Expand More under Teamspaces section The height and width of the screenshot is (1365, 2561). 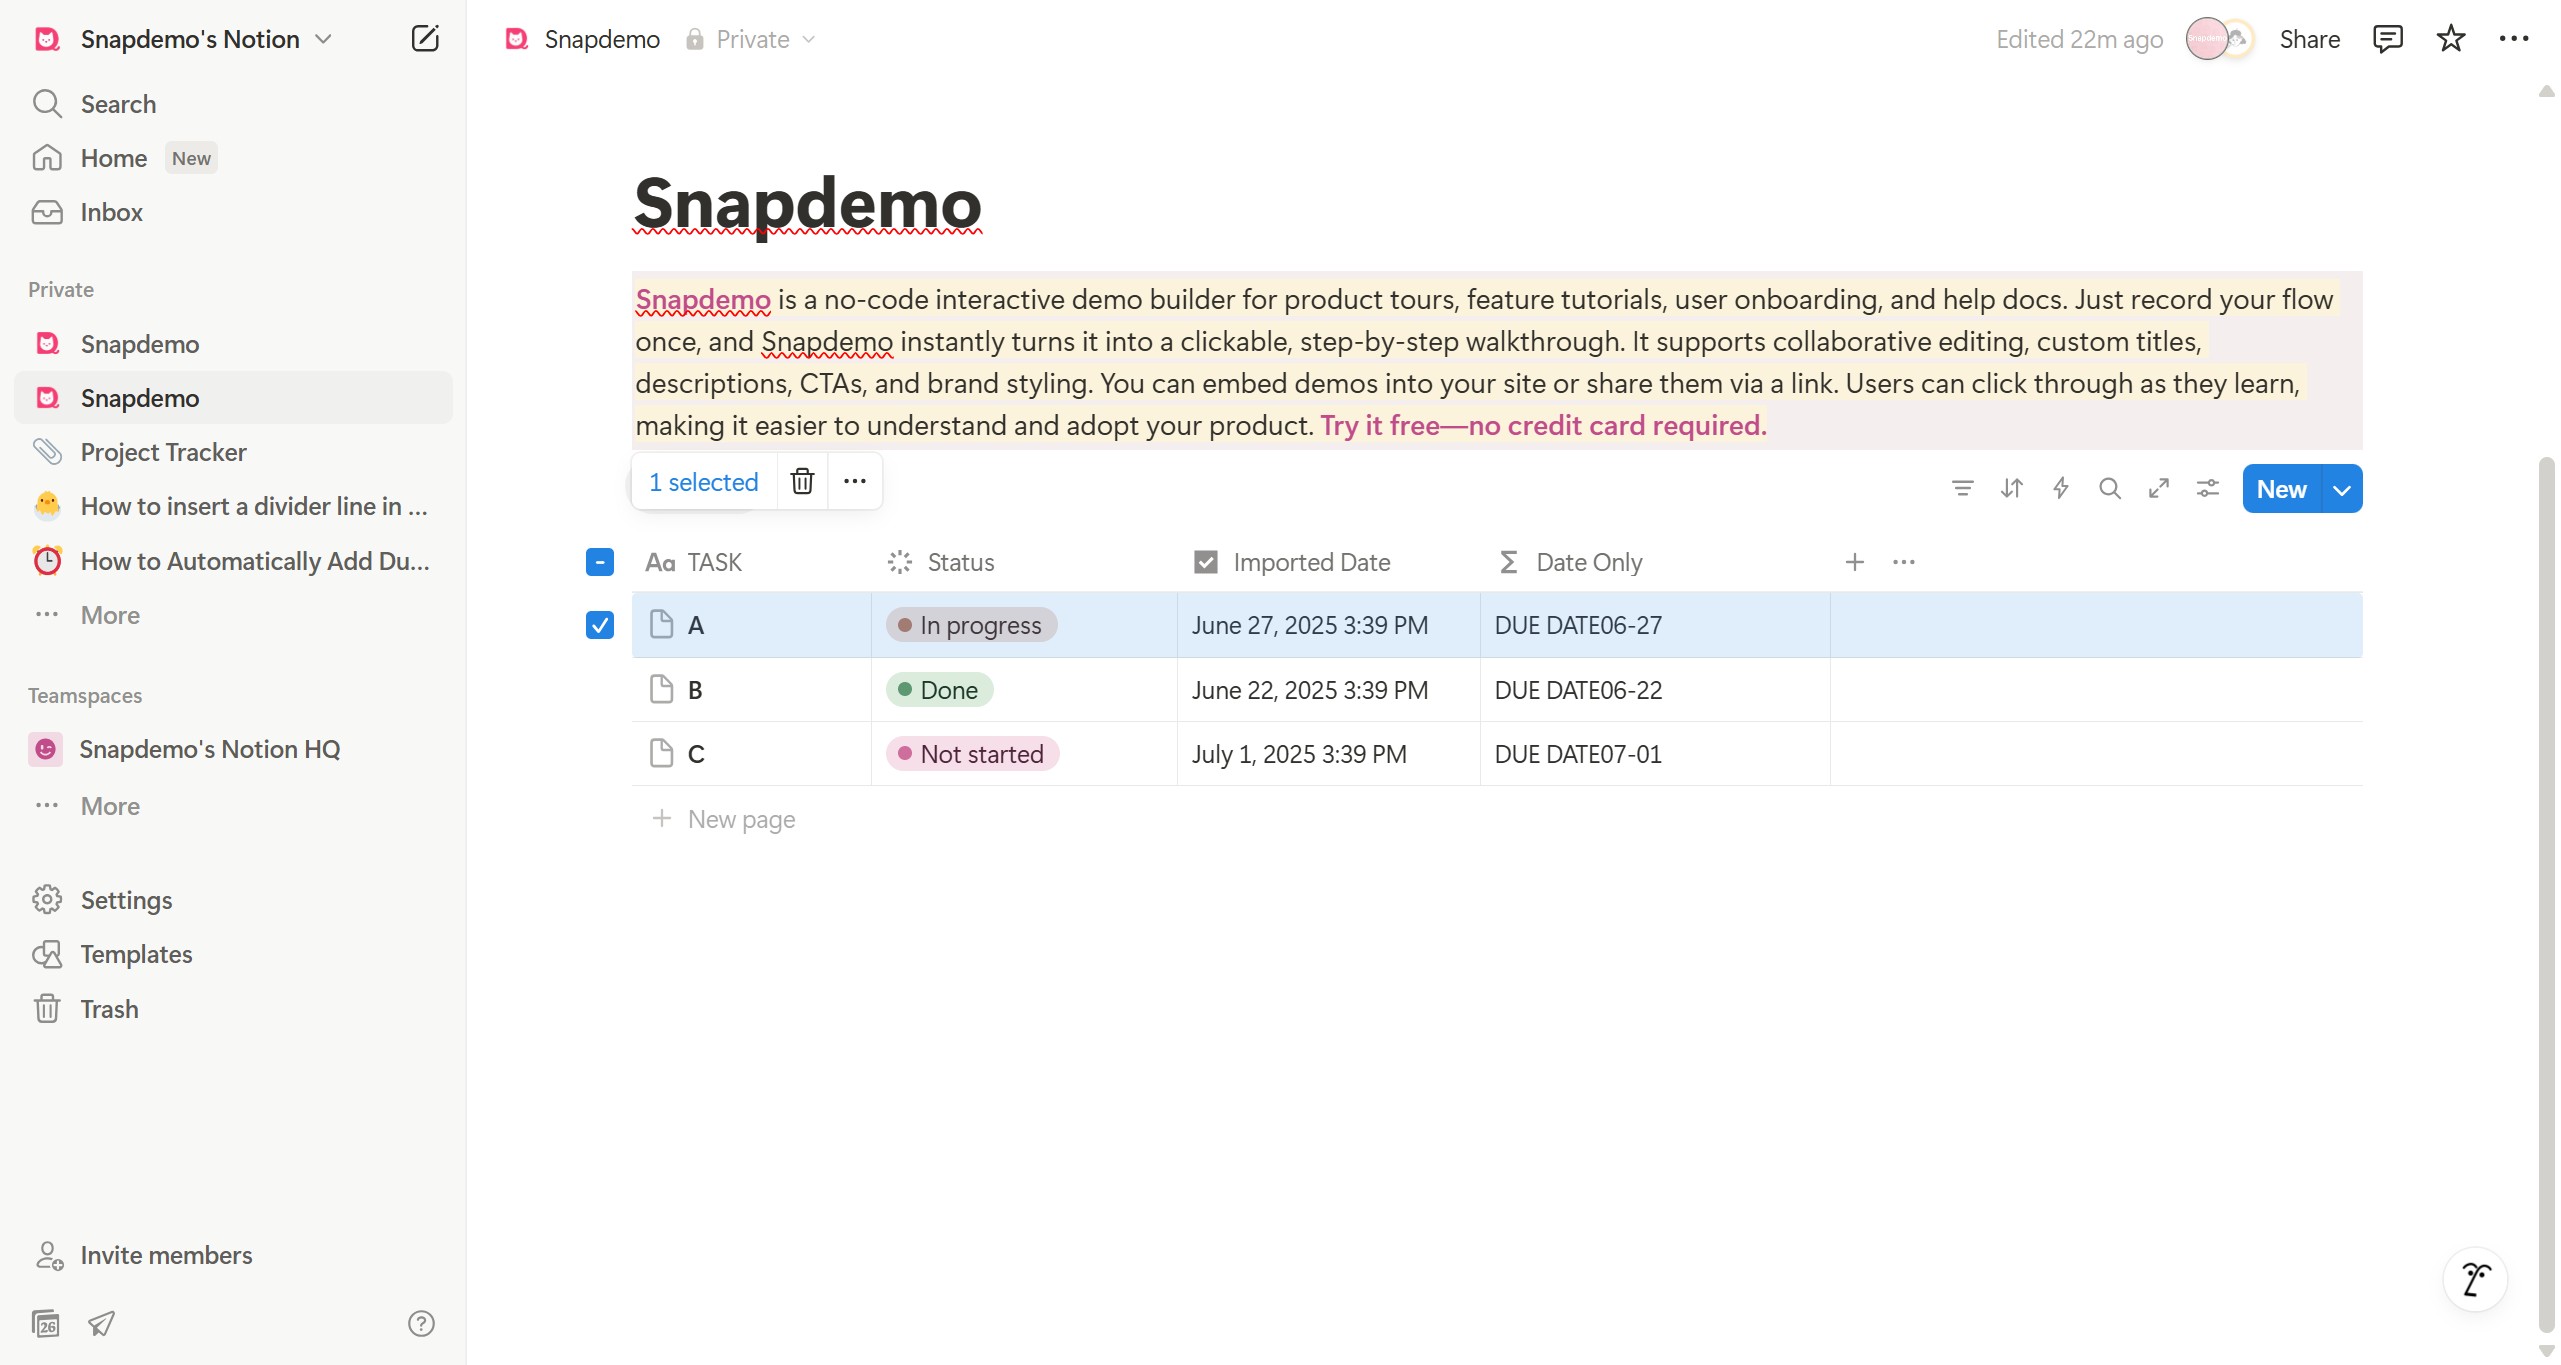click(x=233, y=806)
